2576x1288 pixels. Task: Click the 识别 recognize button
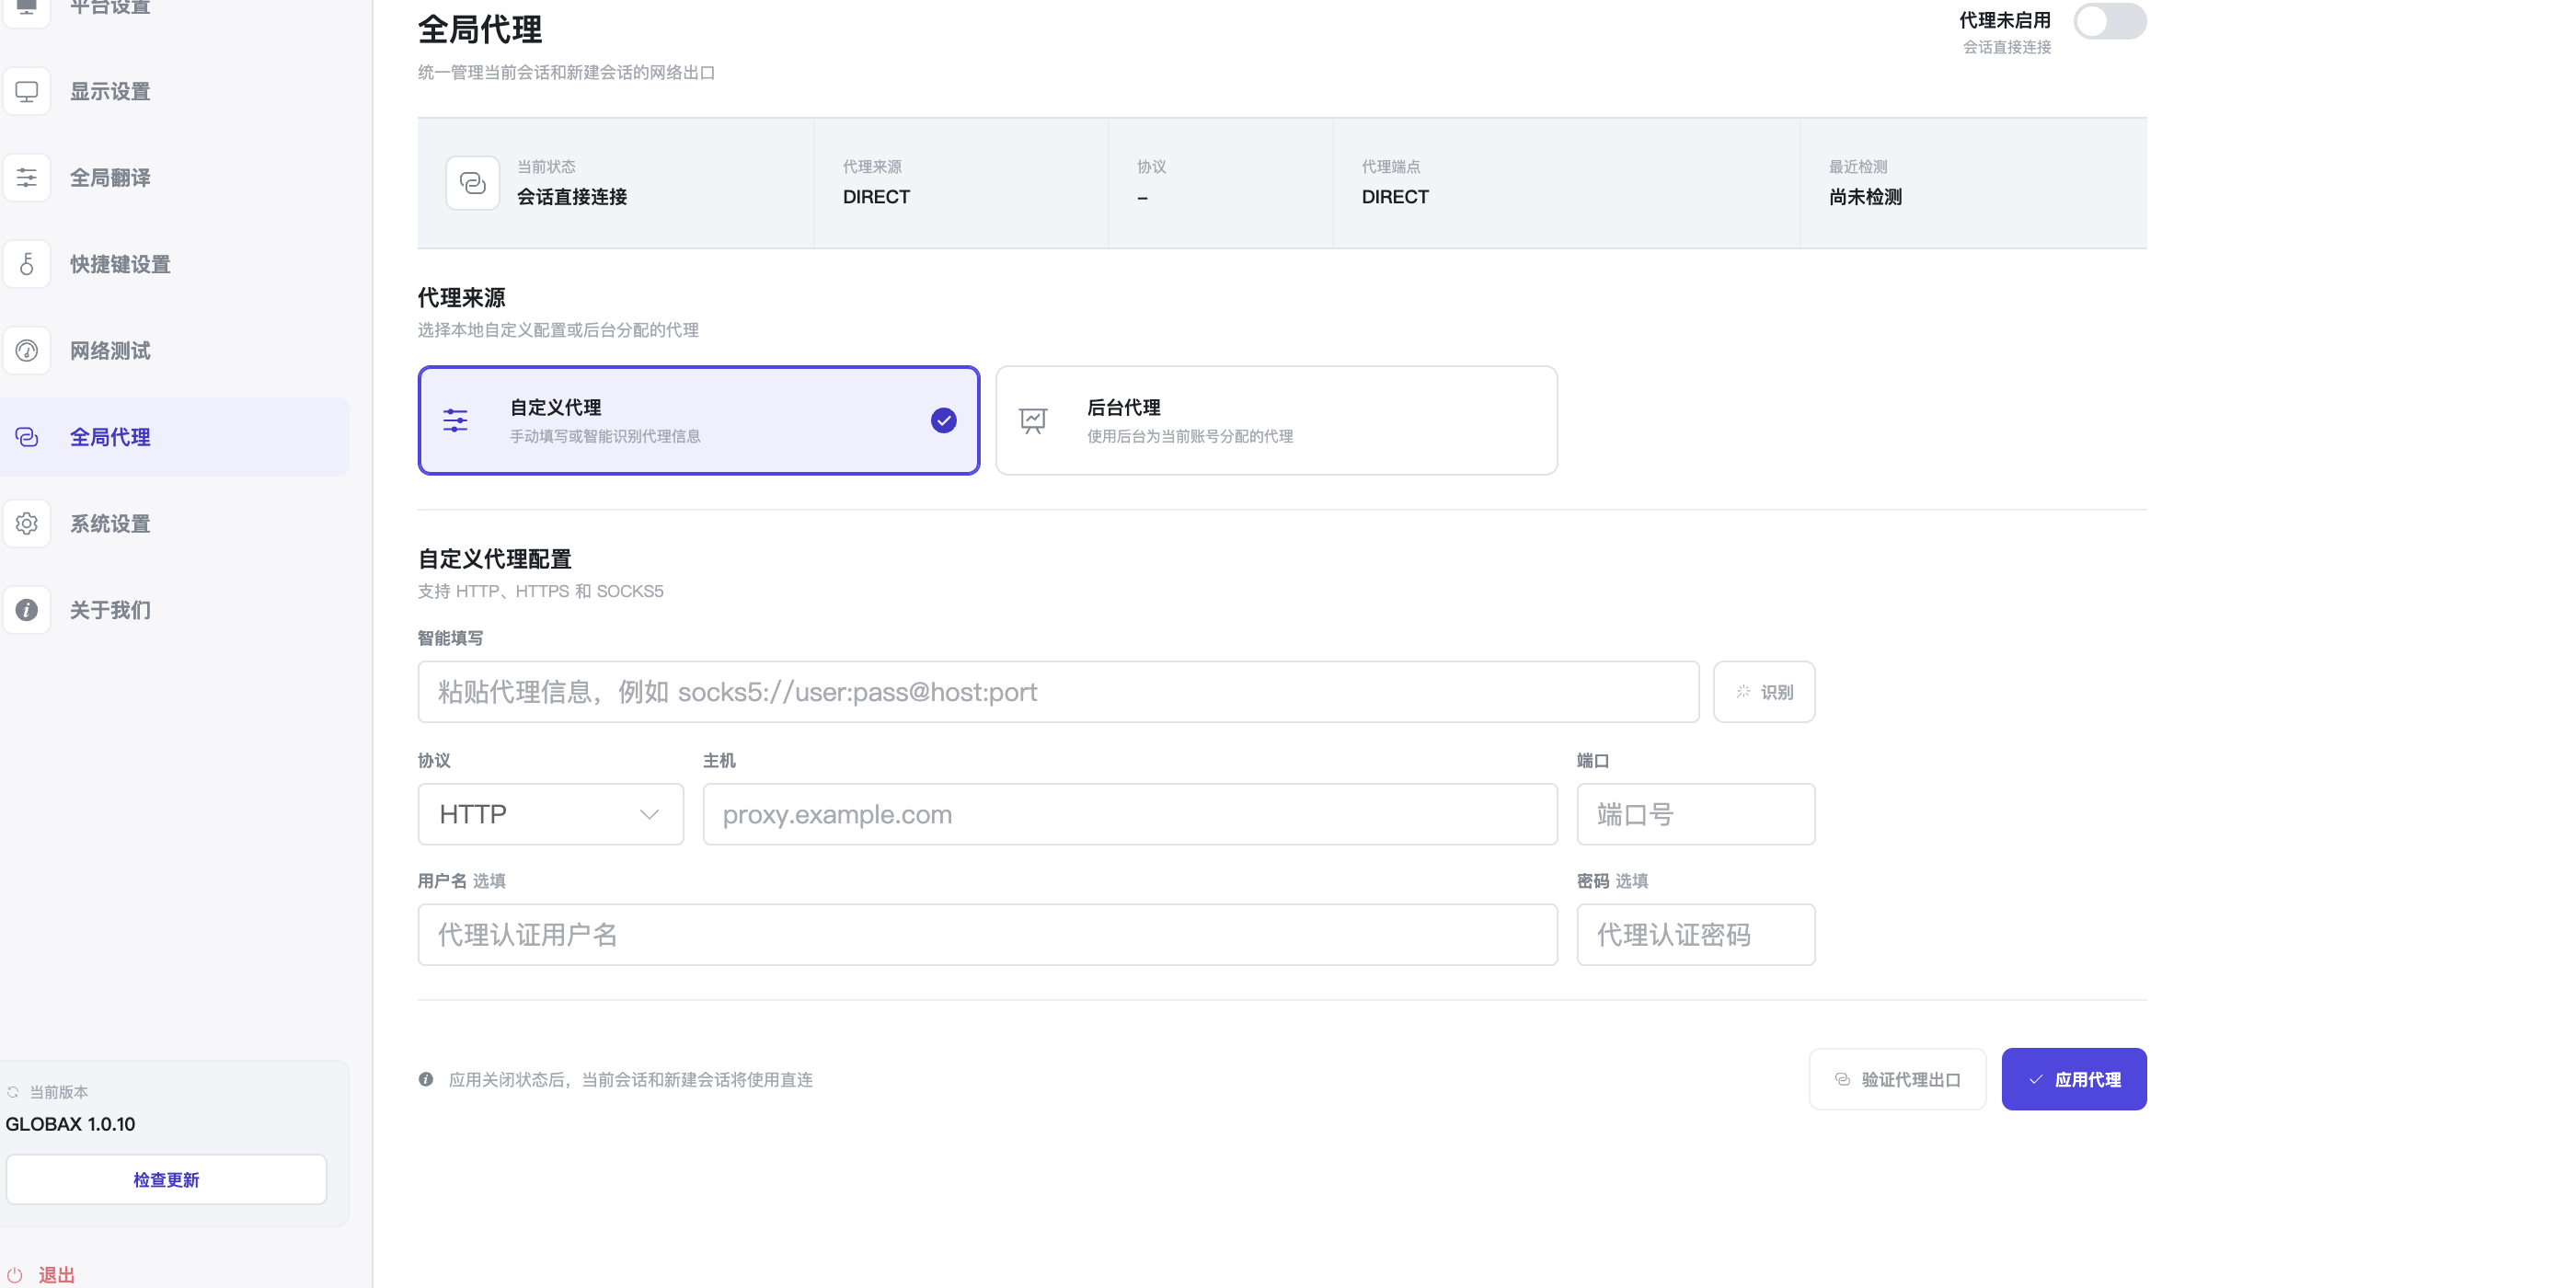tap(1763, 692)
